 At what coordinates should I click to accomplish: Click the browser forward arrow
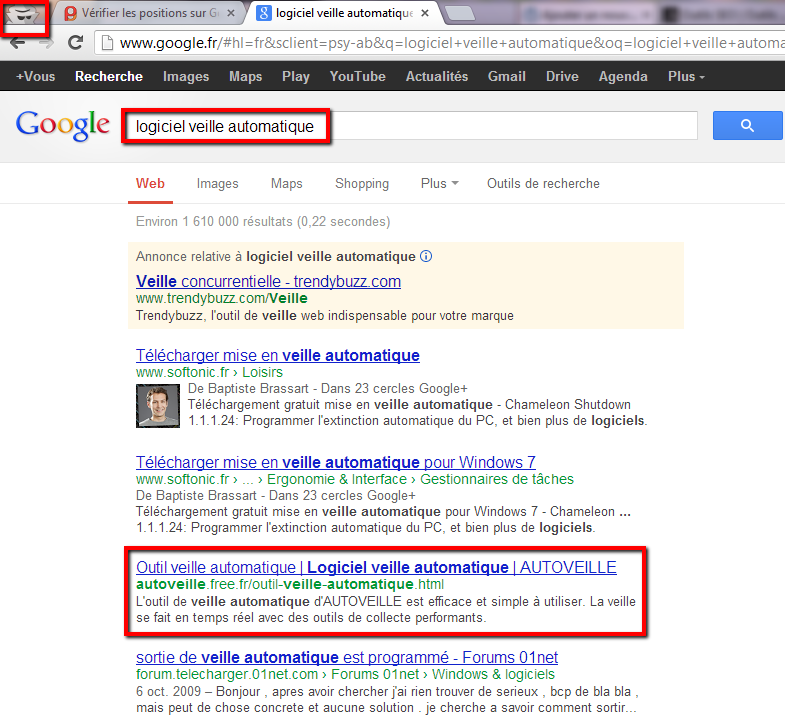[x=45, y=43]
